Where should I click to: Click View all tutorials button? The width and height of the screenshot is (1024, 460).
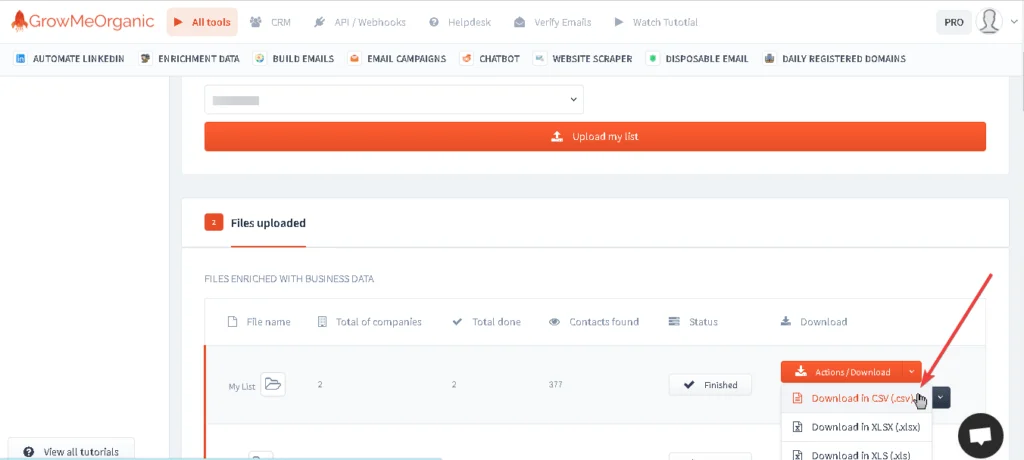pos(71,451)
